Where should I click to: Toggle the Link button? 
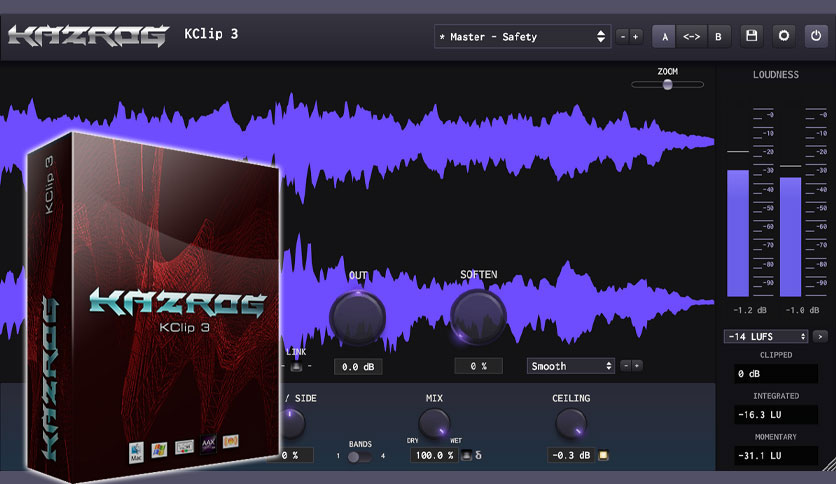296,367
